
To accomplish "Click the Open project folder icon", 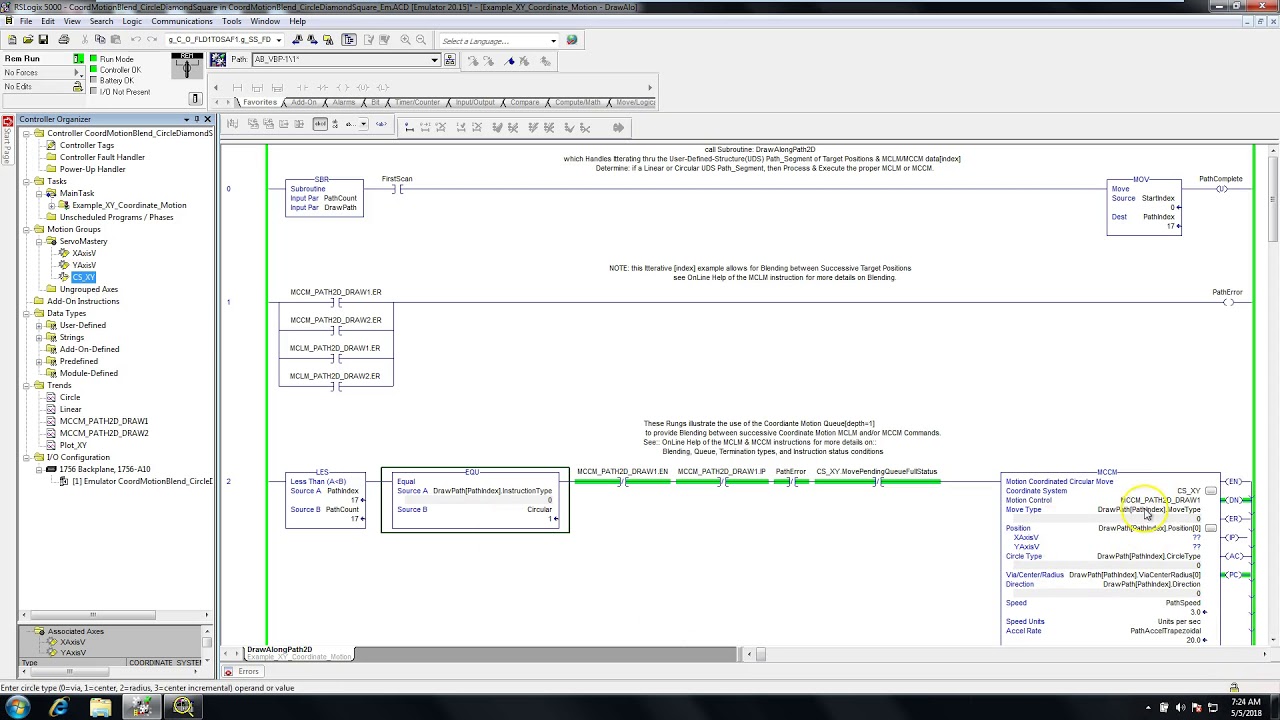I will click(x=28, y=40).
